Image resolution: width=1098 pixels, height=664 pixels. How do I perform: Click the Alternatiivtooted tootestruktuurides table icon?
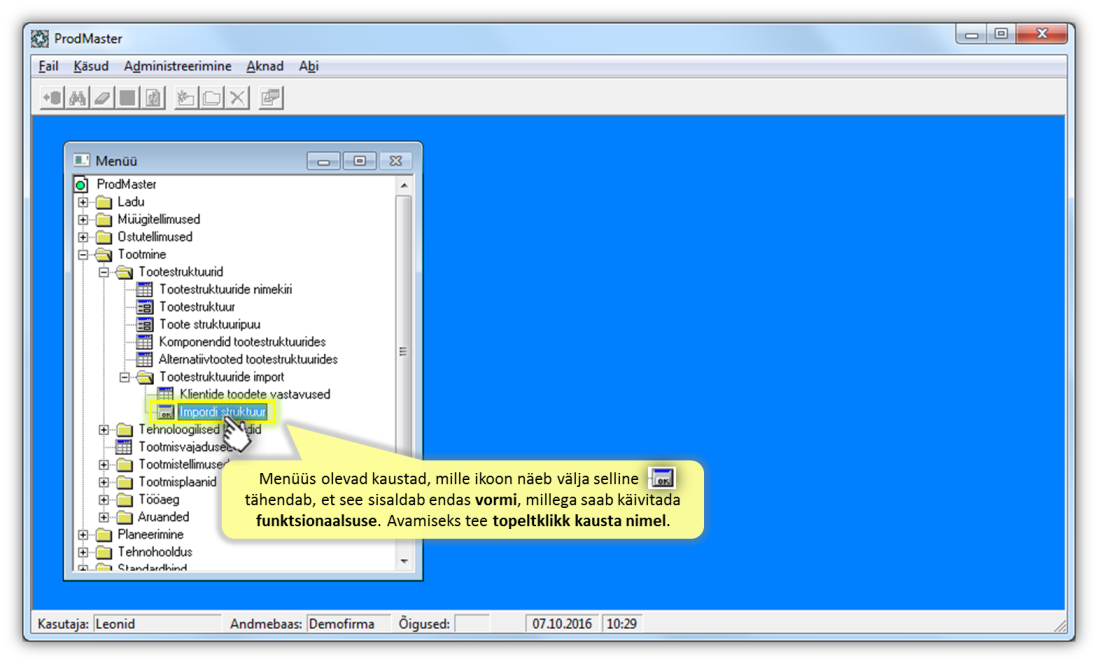pyautogui.click(x=144, y=359)
